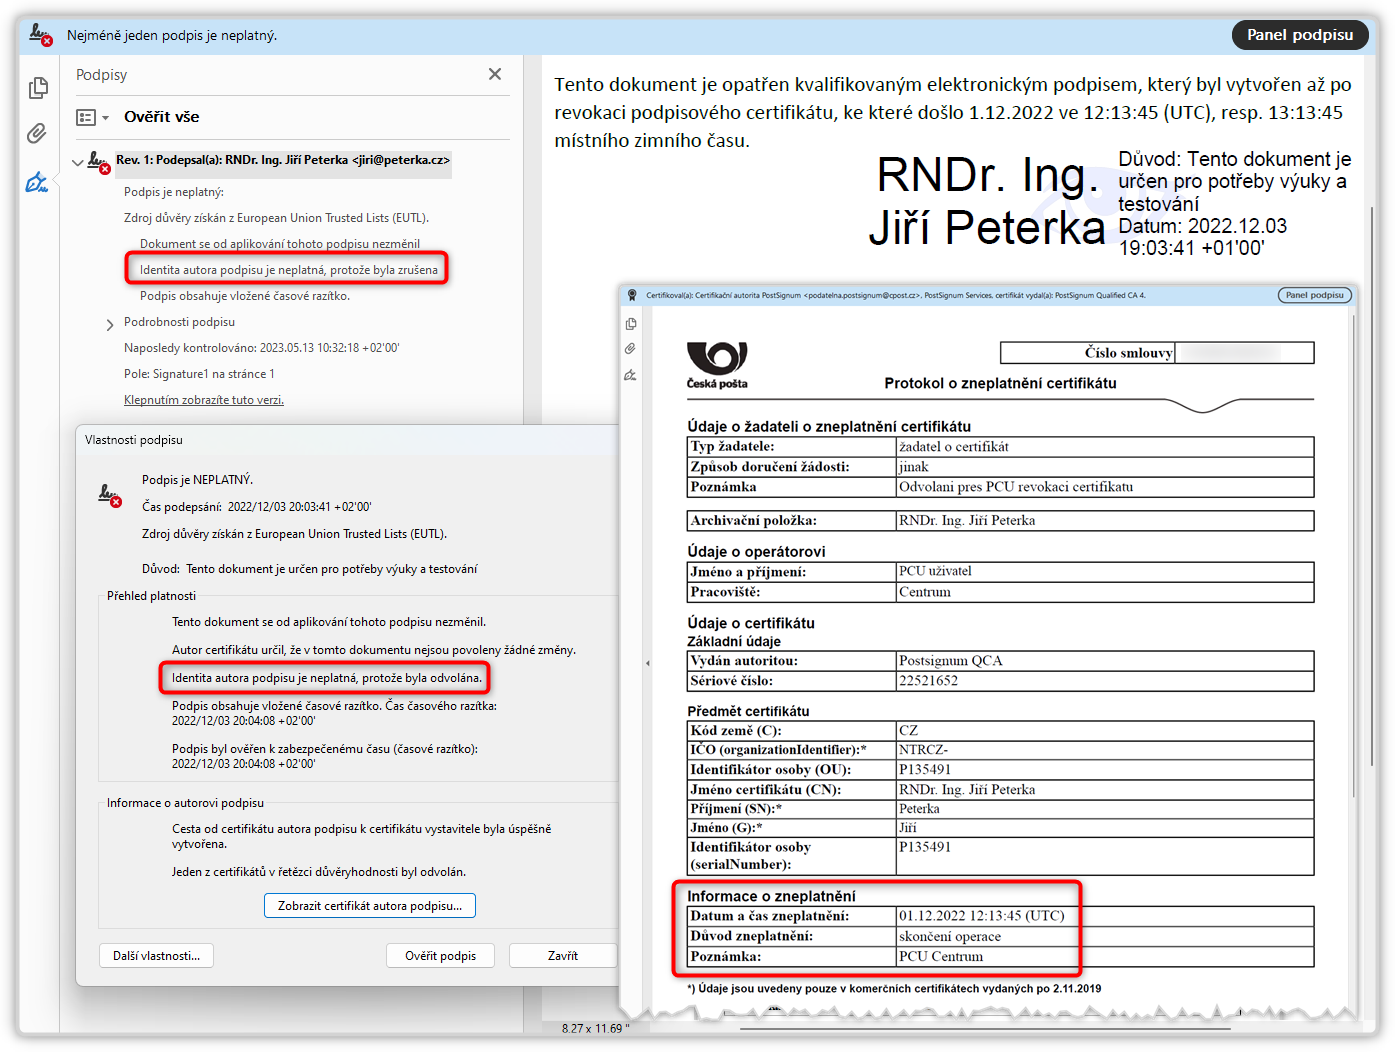Open Zobrazit certifikát autora podpisu
This screenshot has width=1395, height=1052.
[x=369, y=906]
